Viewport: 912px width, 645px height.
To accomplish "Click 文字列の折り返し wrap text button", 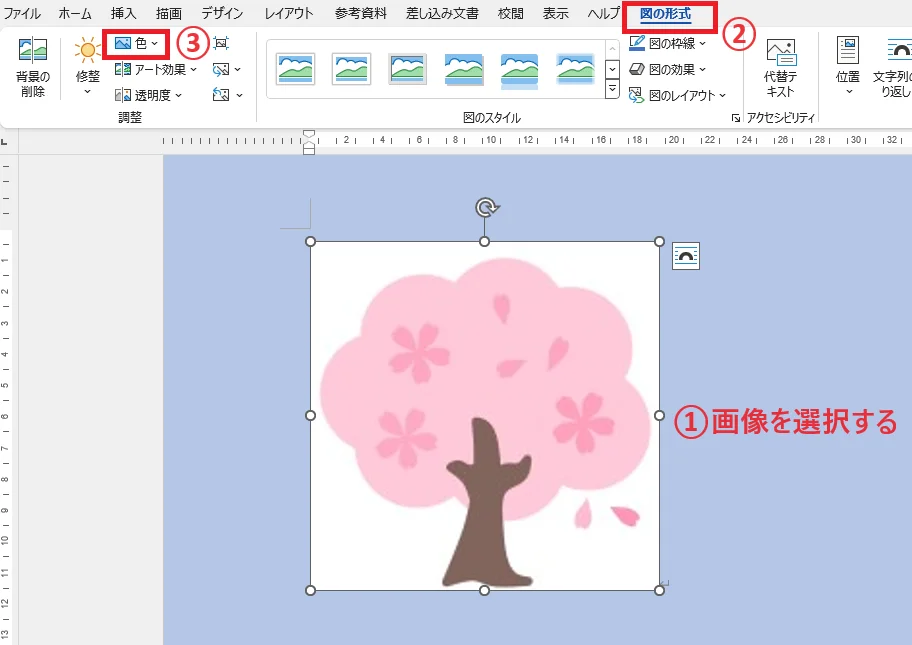I will [891, 67].
